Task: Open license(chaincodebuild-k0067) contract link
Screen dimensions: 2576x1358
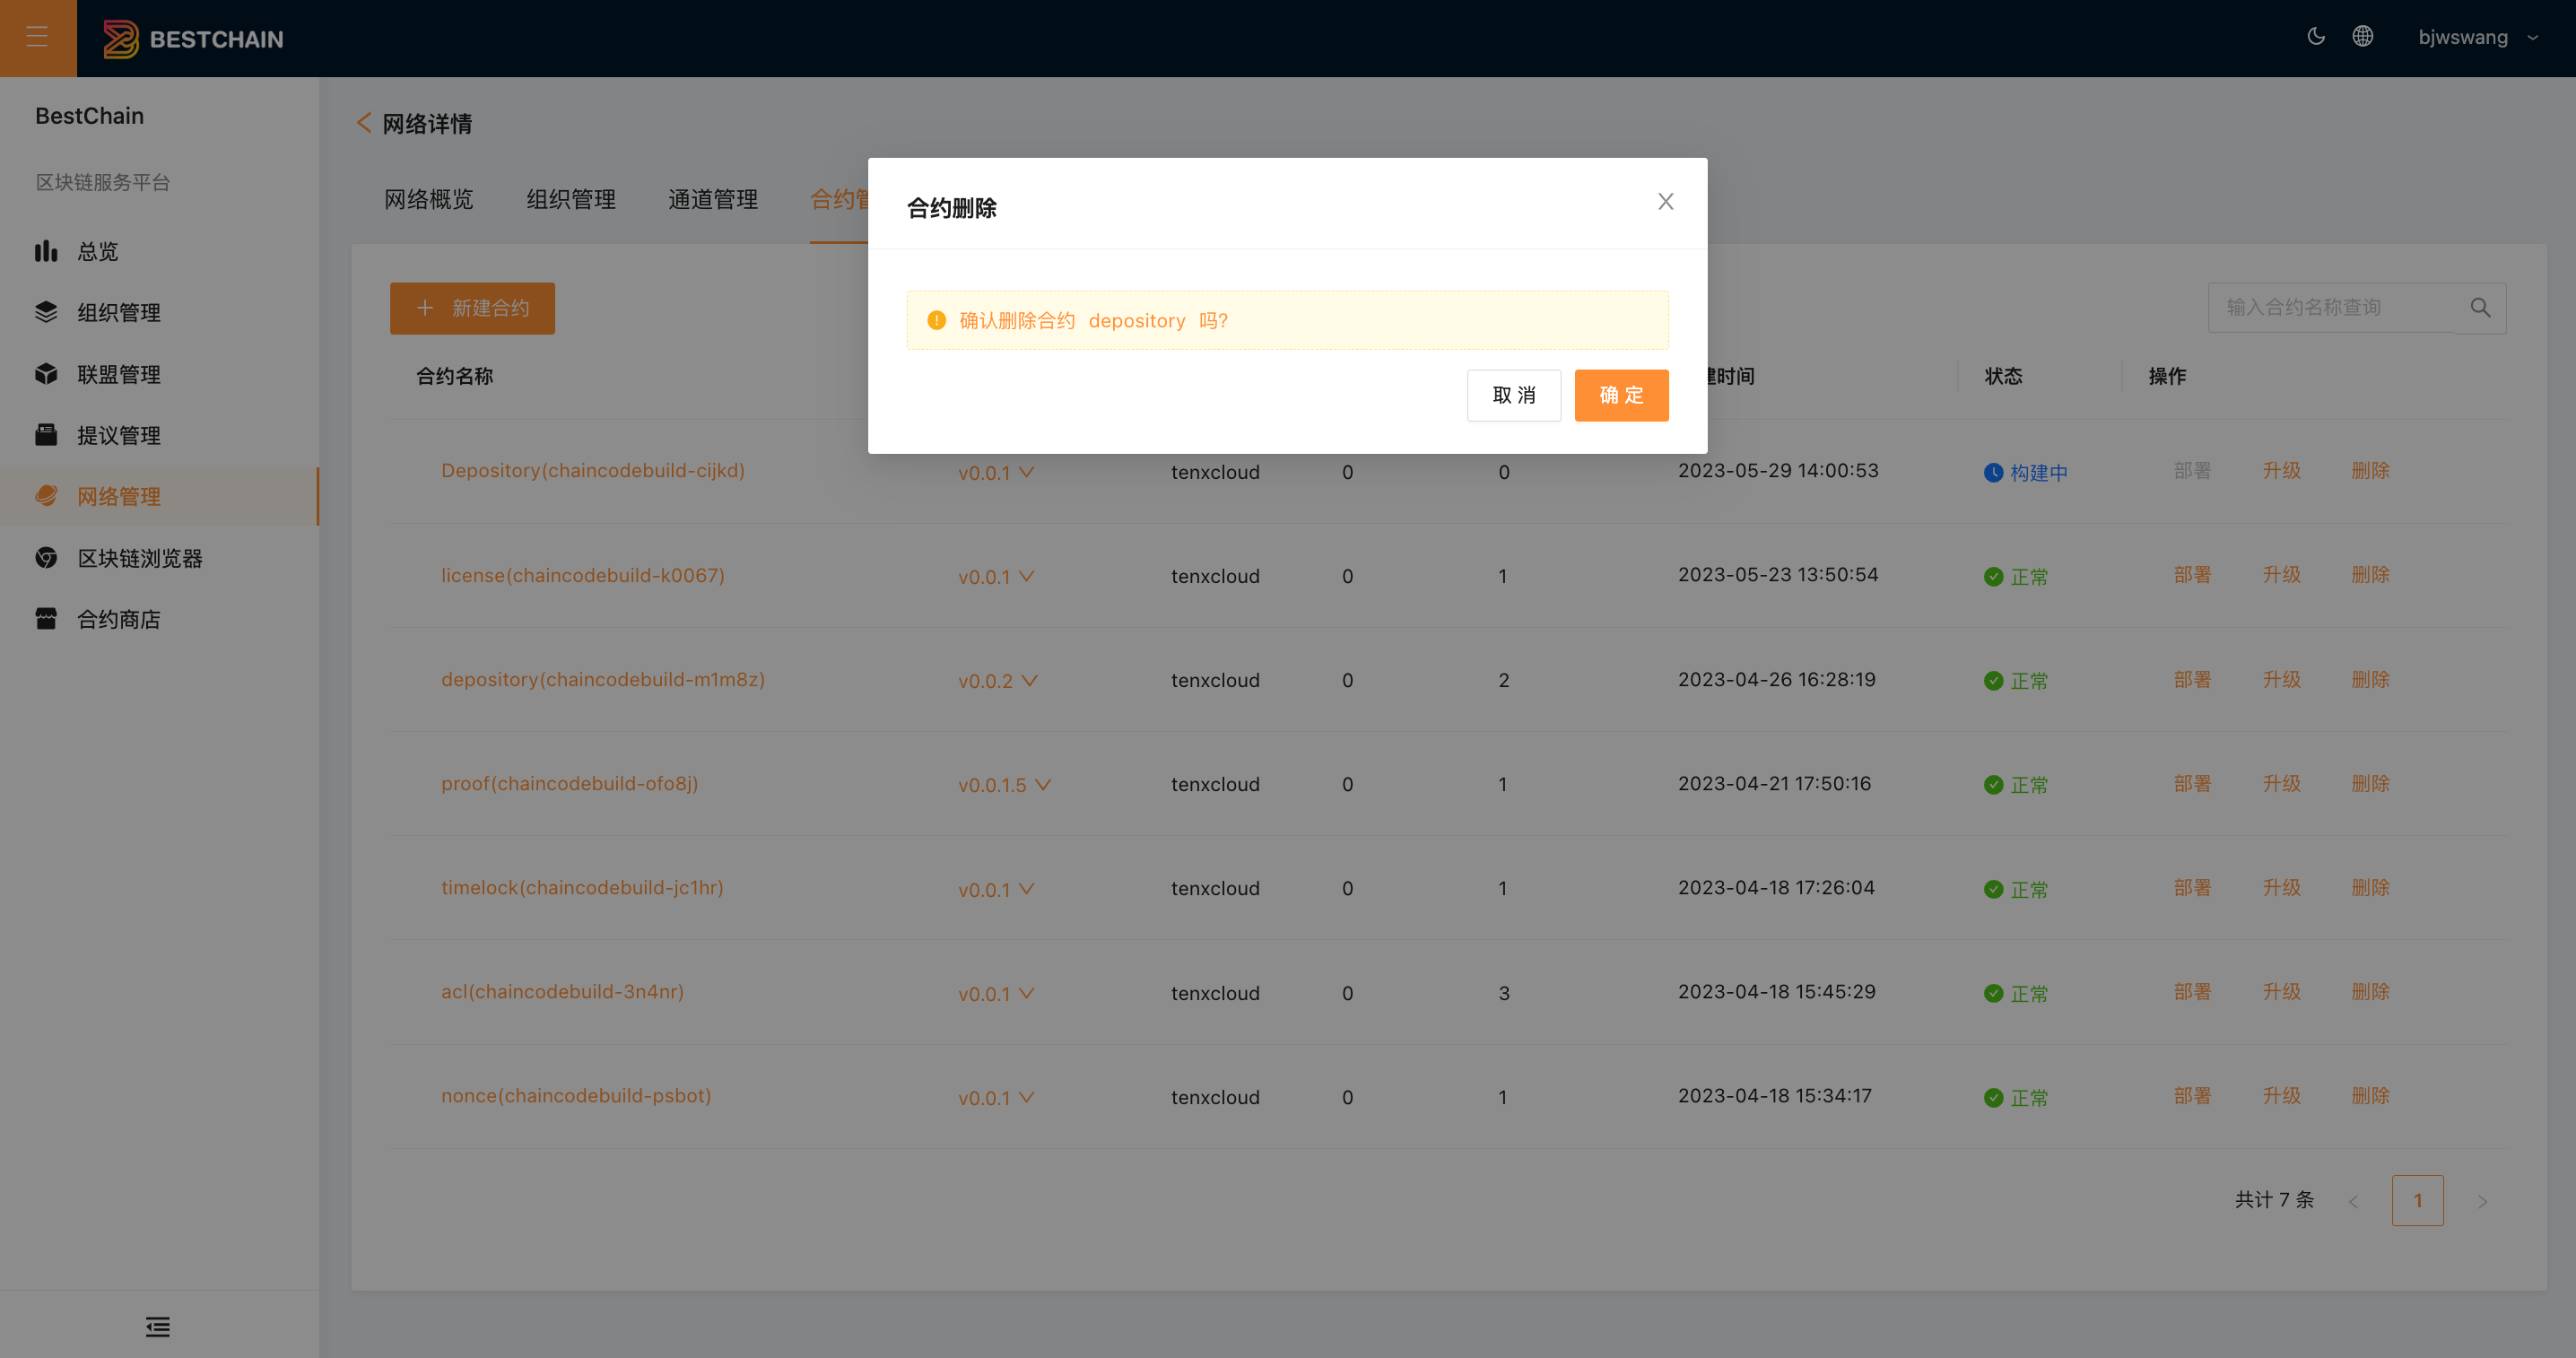Action: (583, 575)
